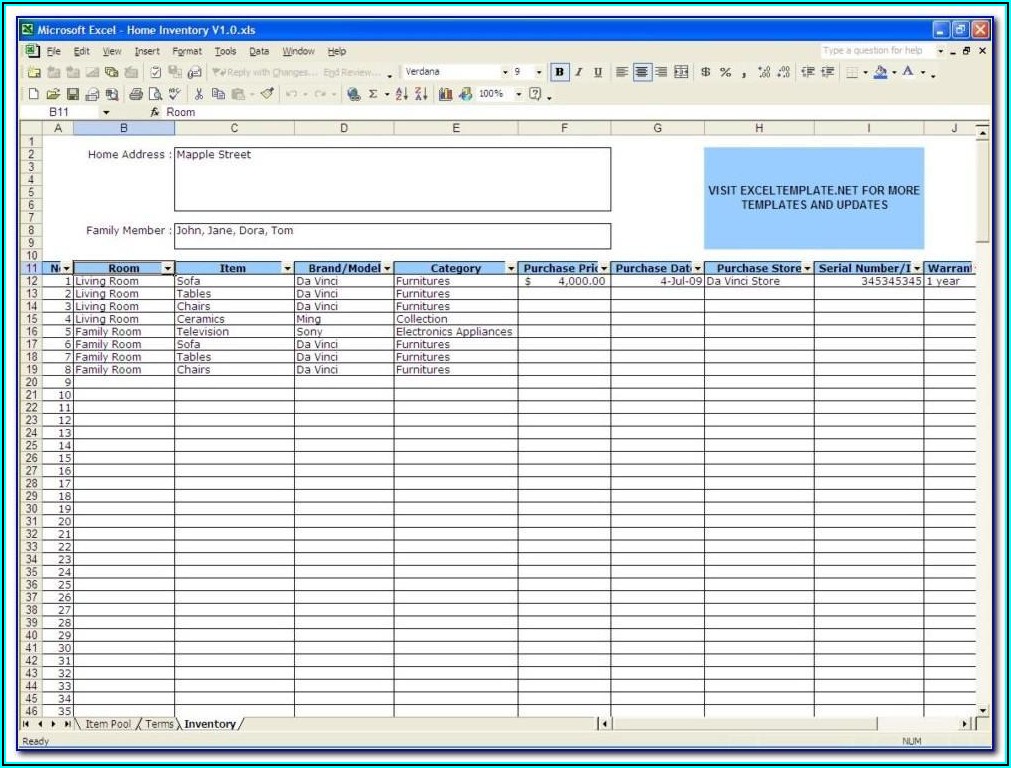Click the Merge and Center icon
1011x768 pixels.
(x=681, y=72)
